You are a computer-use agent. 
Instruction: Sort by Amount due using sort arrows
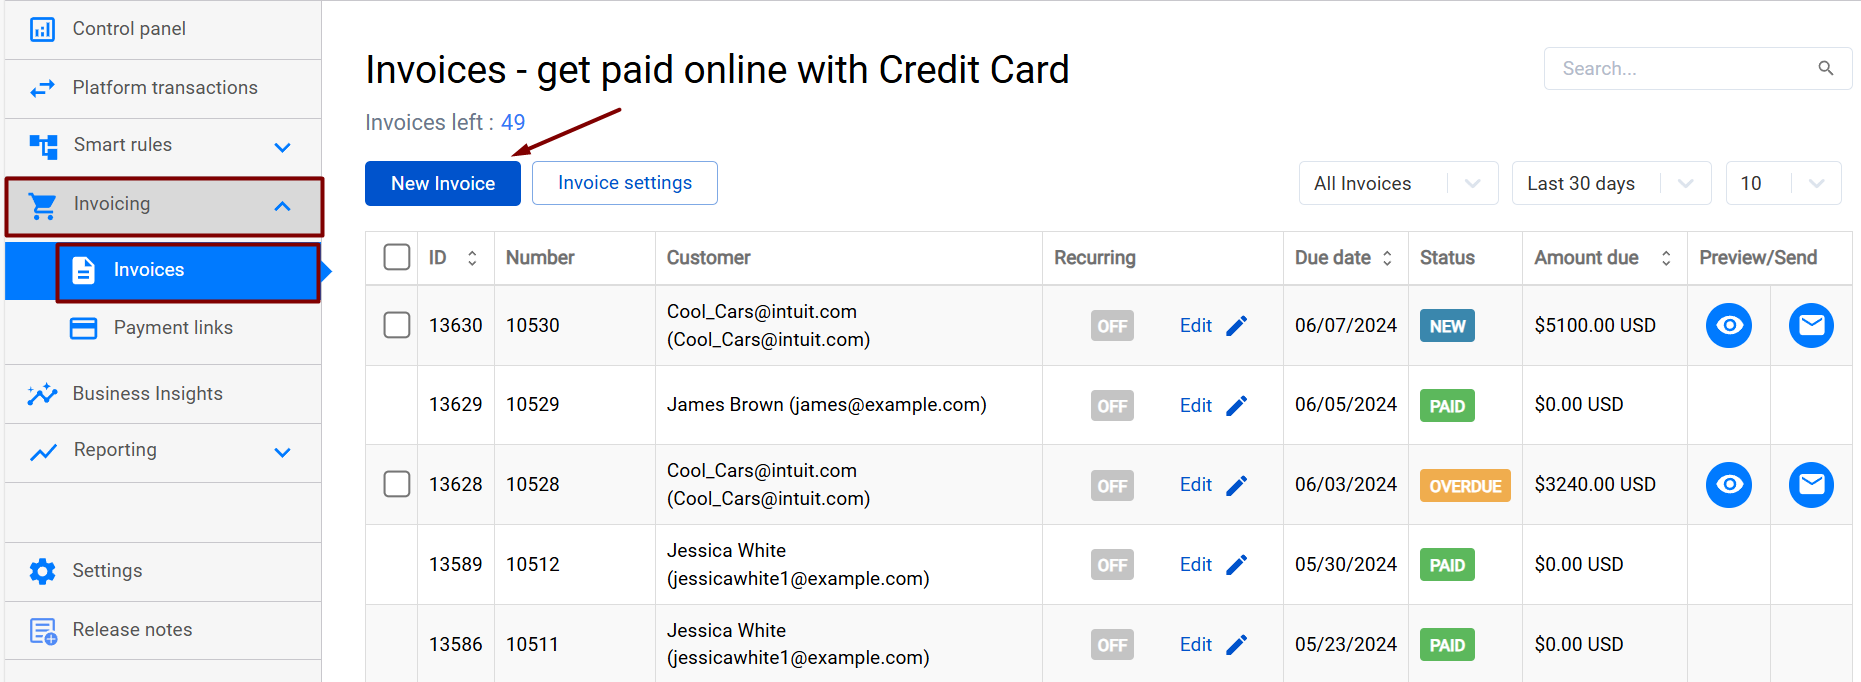pos(1666,258)
